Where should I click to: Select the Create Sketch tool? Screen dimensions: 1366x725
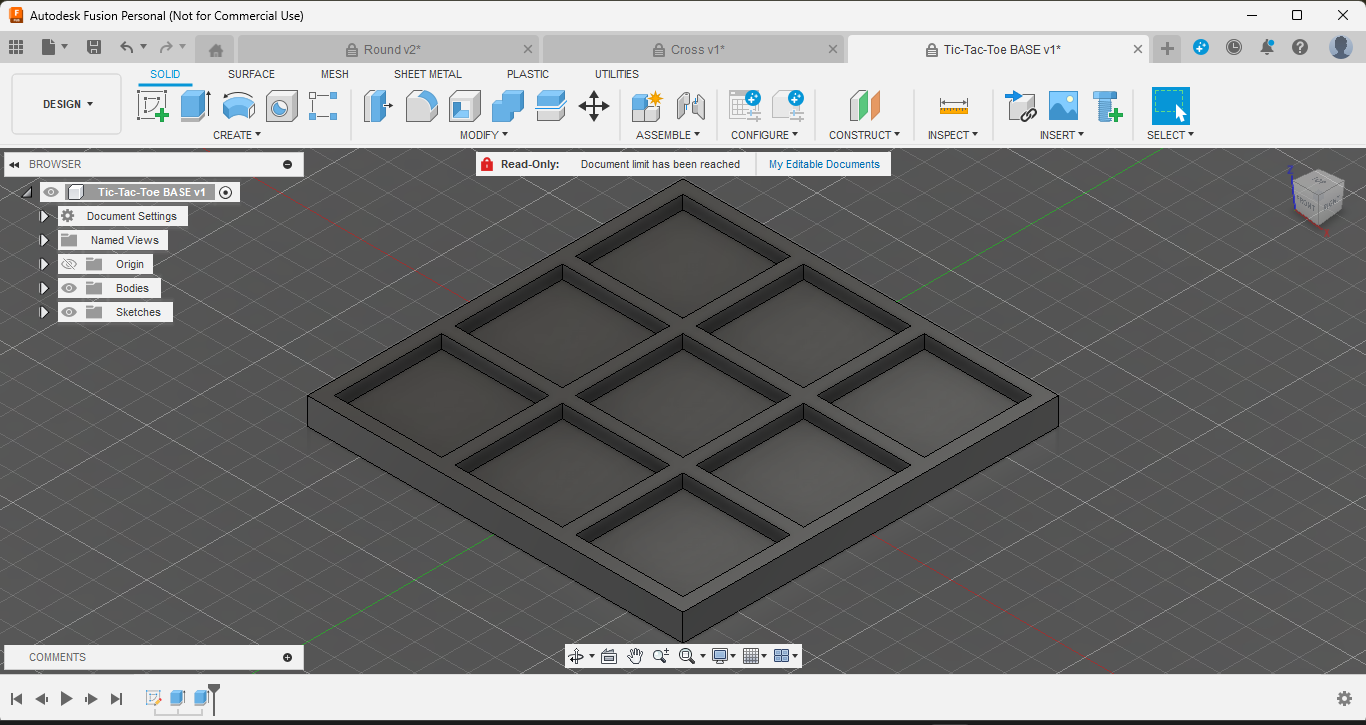(x=153, y=106)
